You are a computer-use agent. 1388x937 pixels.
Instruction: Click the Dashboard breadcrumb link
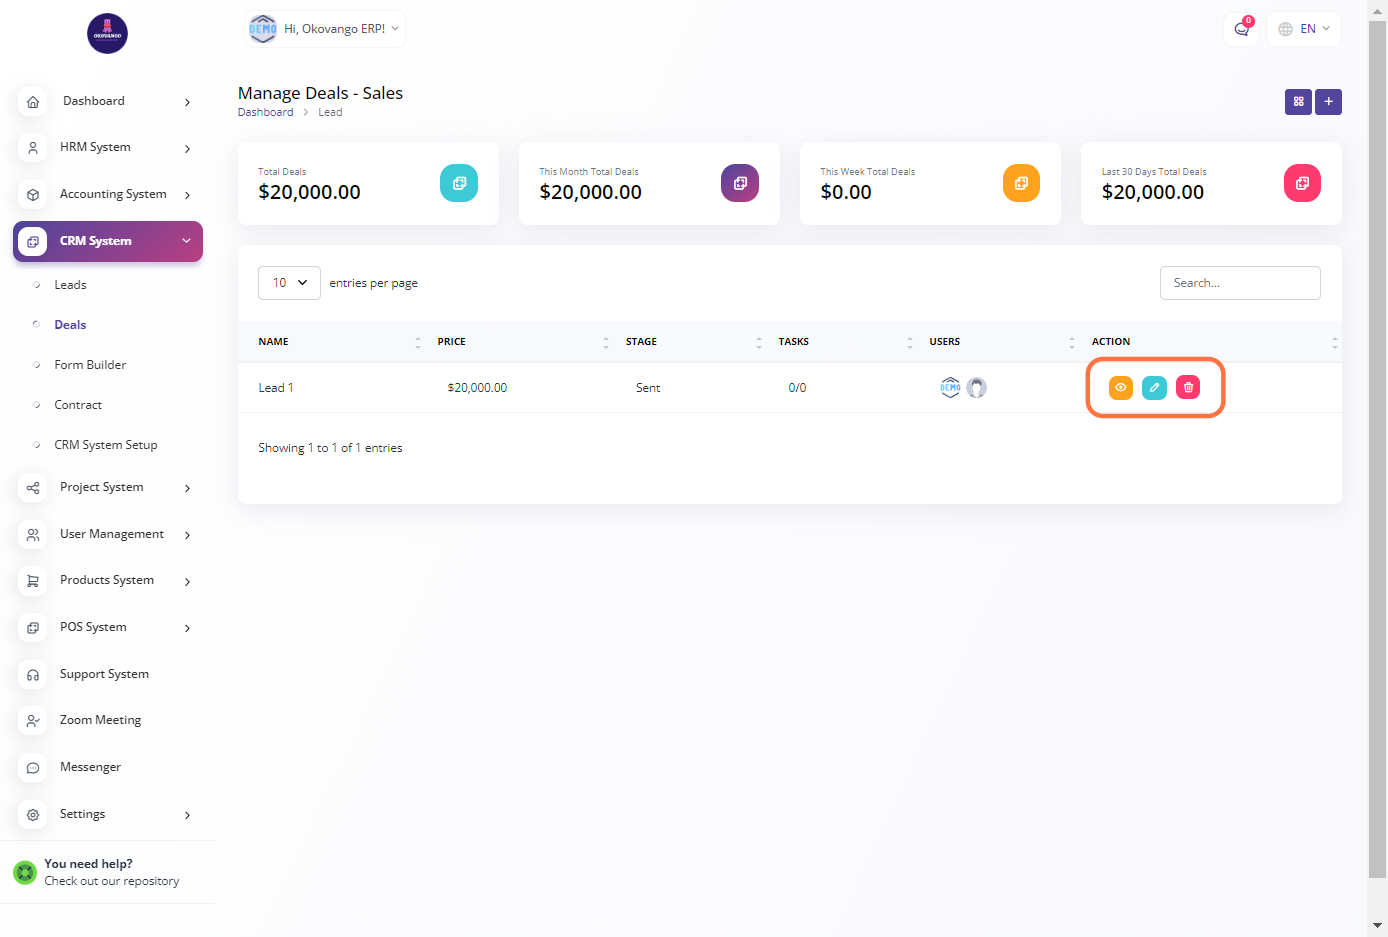(265, 113)
